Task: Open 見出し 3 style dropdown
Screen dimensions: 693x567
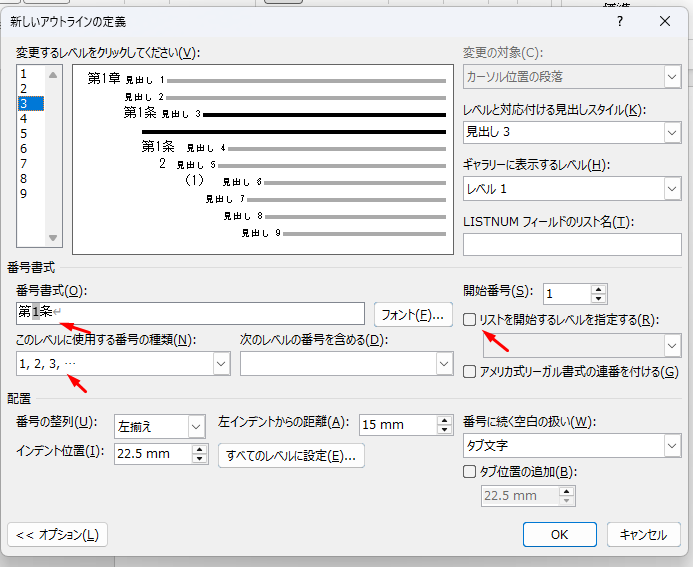Action: point(672,132)
